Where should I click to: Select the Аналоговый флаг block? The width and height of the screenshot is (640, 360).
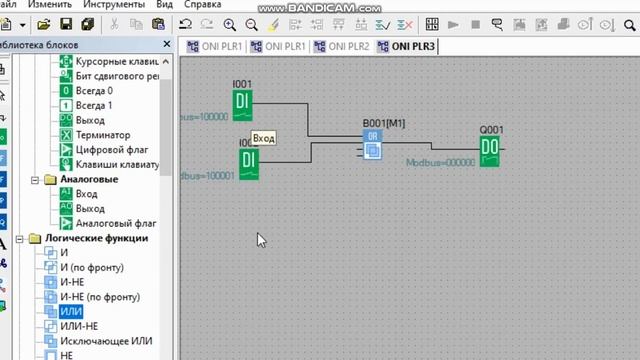pos(108,223)
